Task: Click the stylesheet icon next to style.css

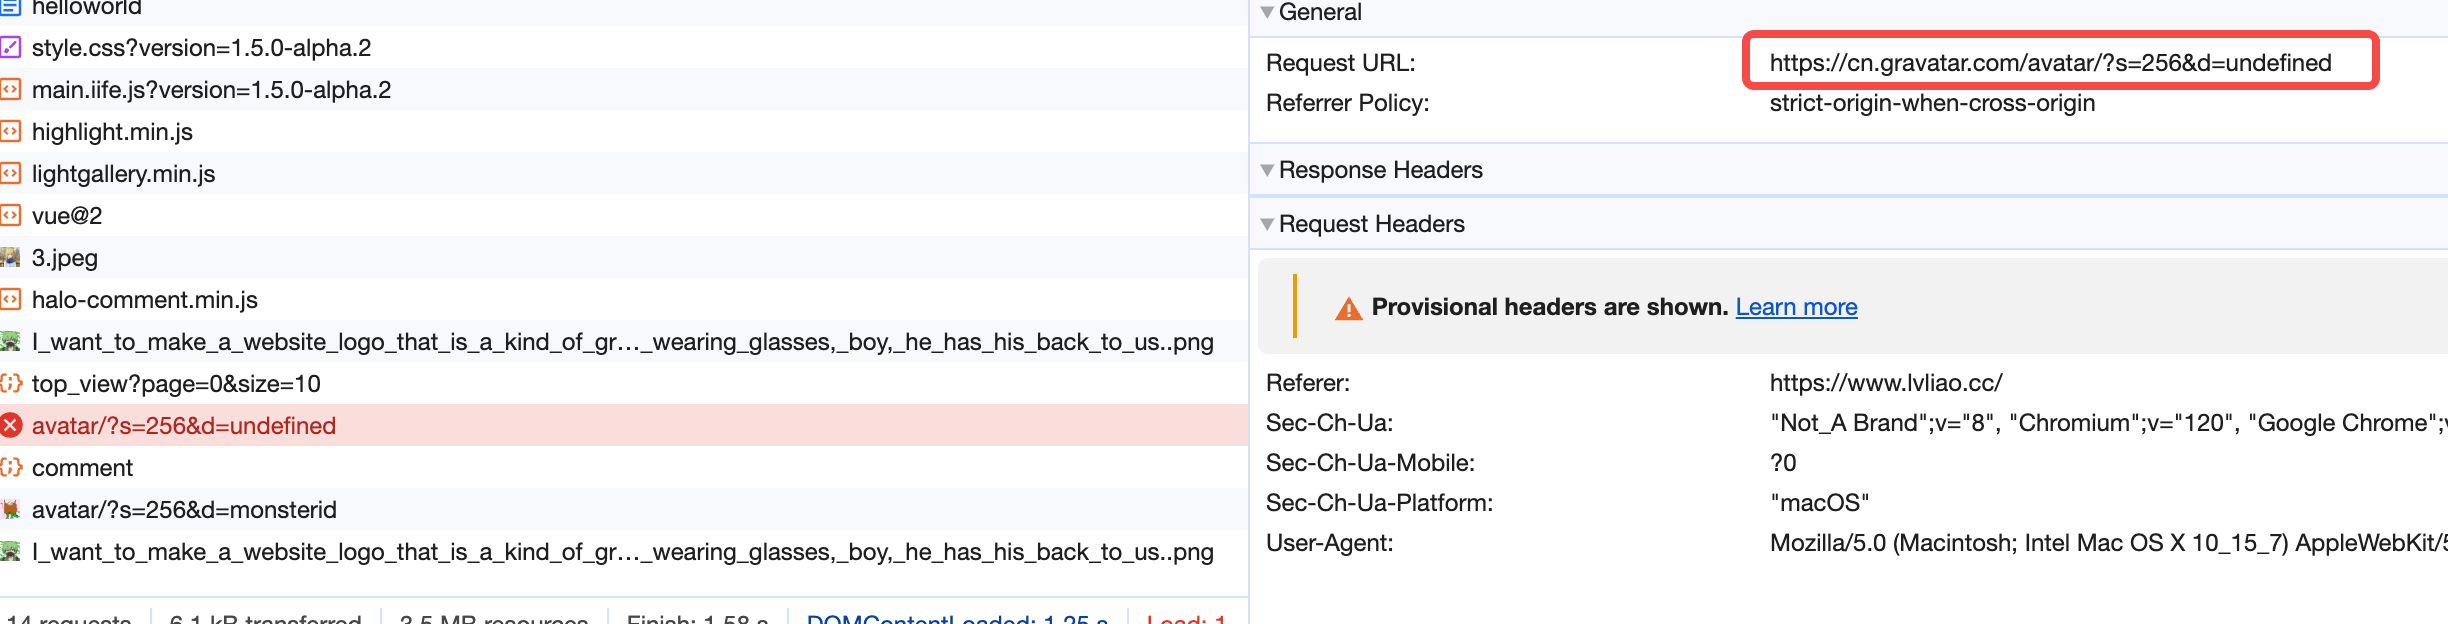Action: (11, 48)
